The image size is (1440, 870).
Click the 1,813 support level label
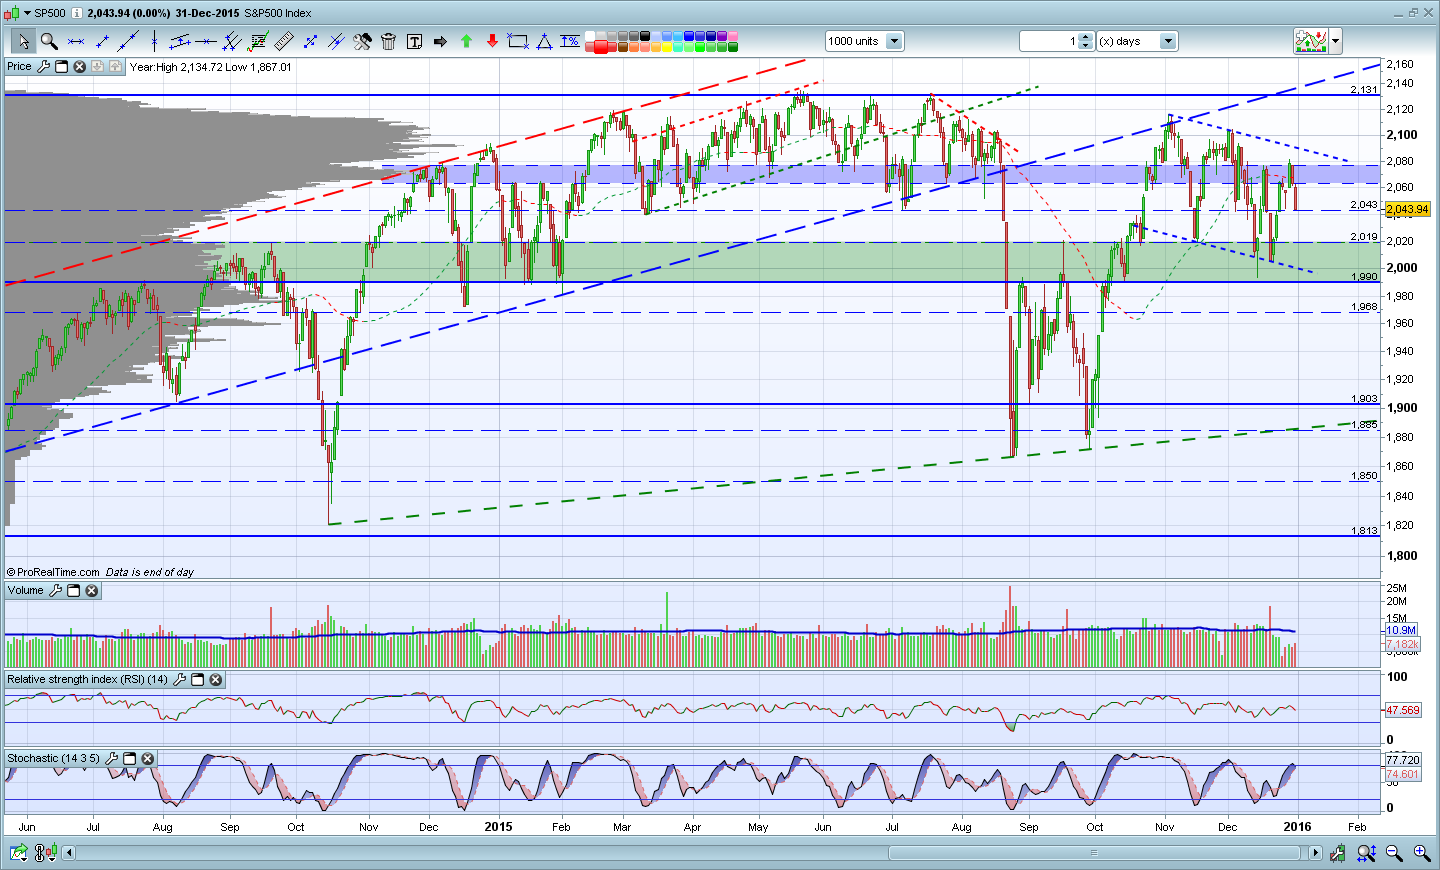point(1364,531)
